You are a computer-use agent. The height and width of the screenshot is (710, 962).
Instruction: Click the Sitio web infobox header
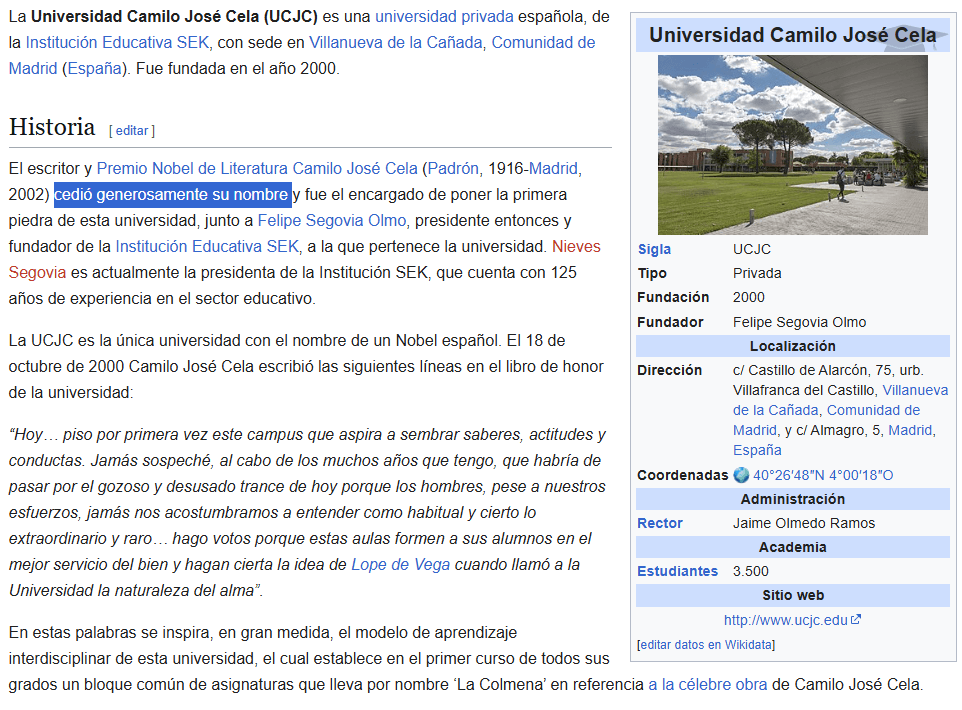coord(793,595)
